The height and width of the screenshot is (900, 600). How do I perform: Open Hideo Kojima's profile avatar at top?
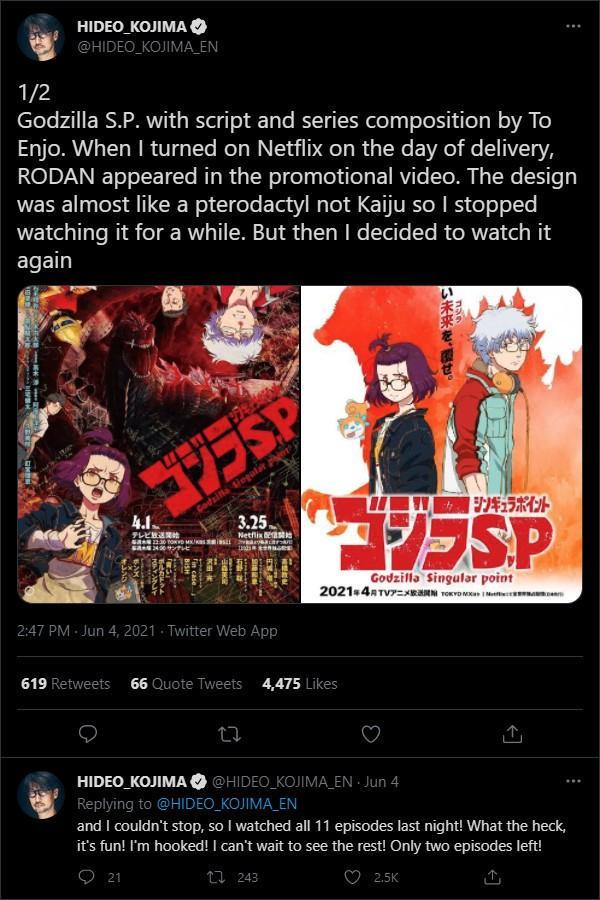(x=41, y=37)
